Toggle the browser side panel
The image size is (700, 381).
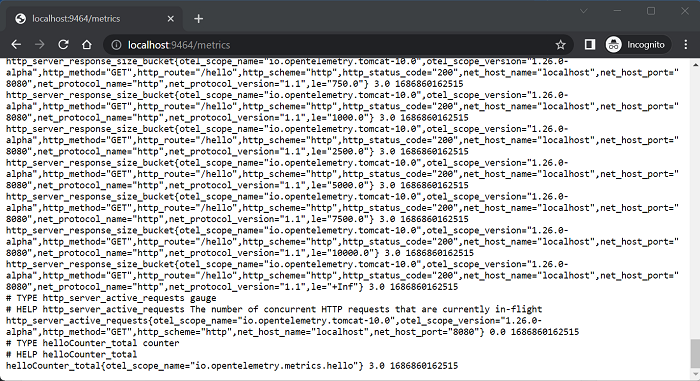click(x=590, y=45)
